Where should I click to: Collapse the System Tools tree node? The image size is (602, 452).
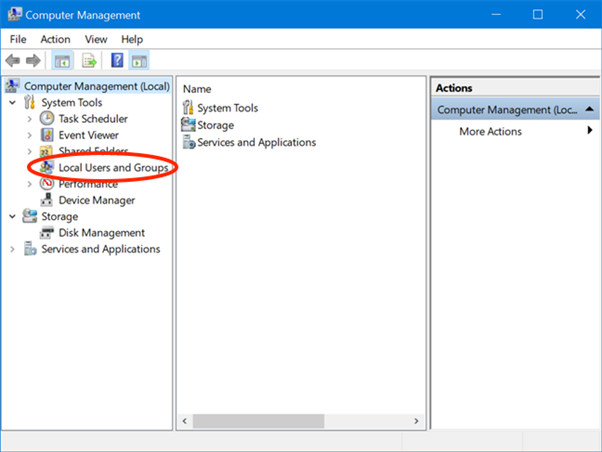[12, 102]
